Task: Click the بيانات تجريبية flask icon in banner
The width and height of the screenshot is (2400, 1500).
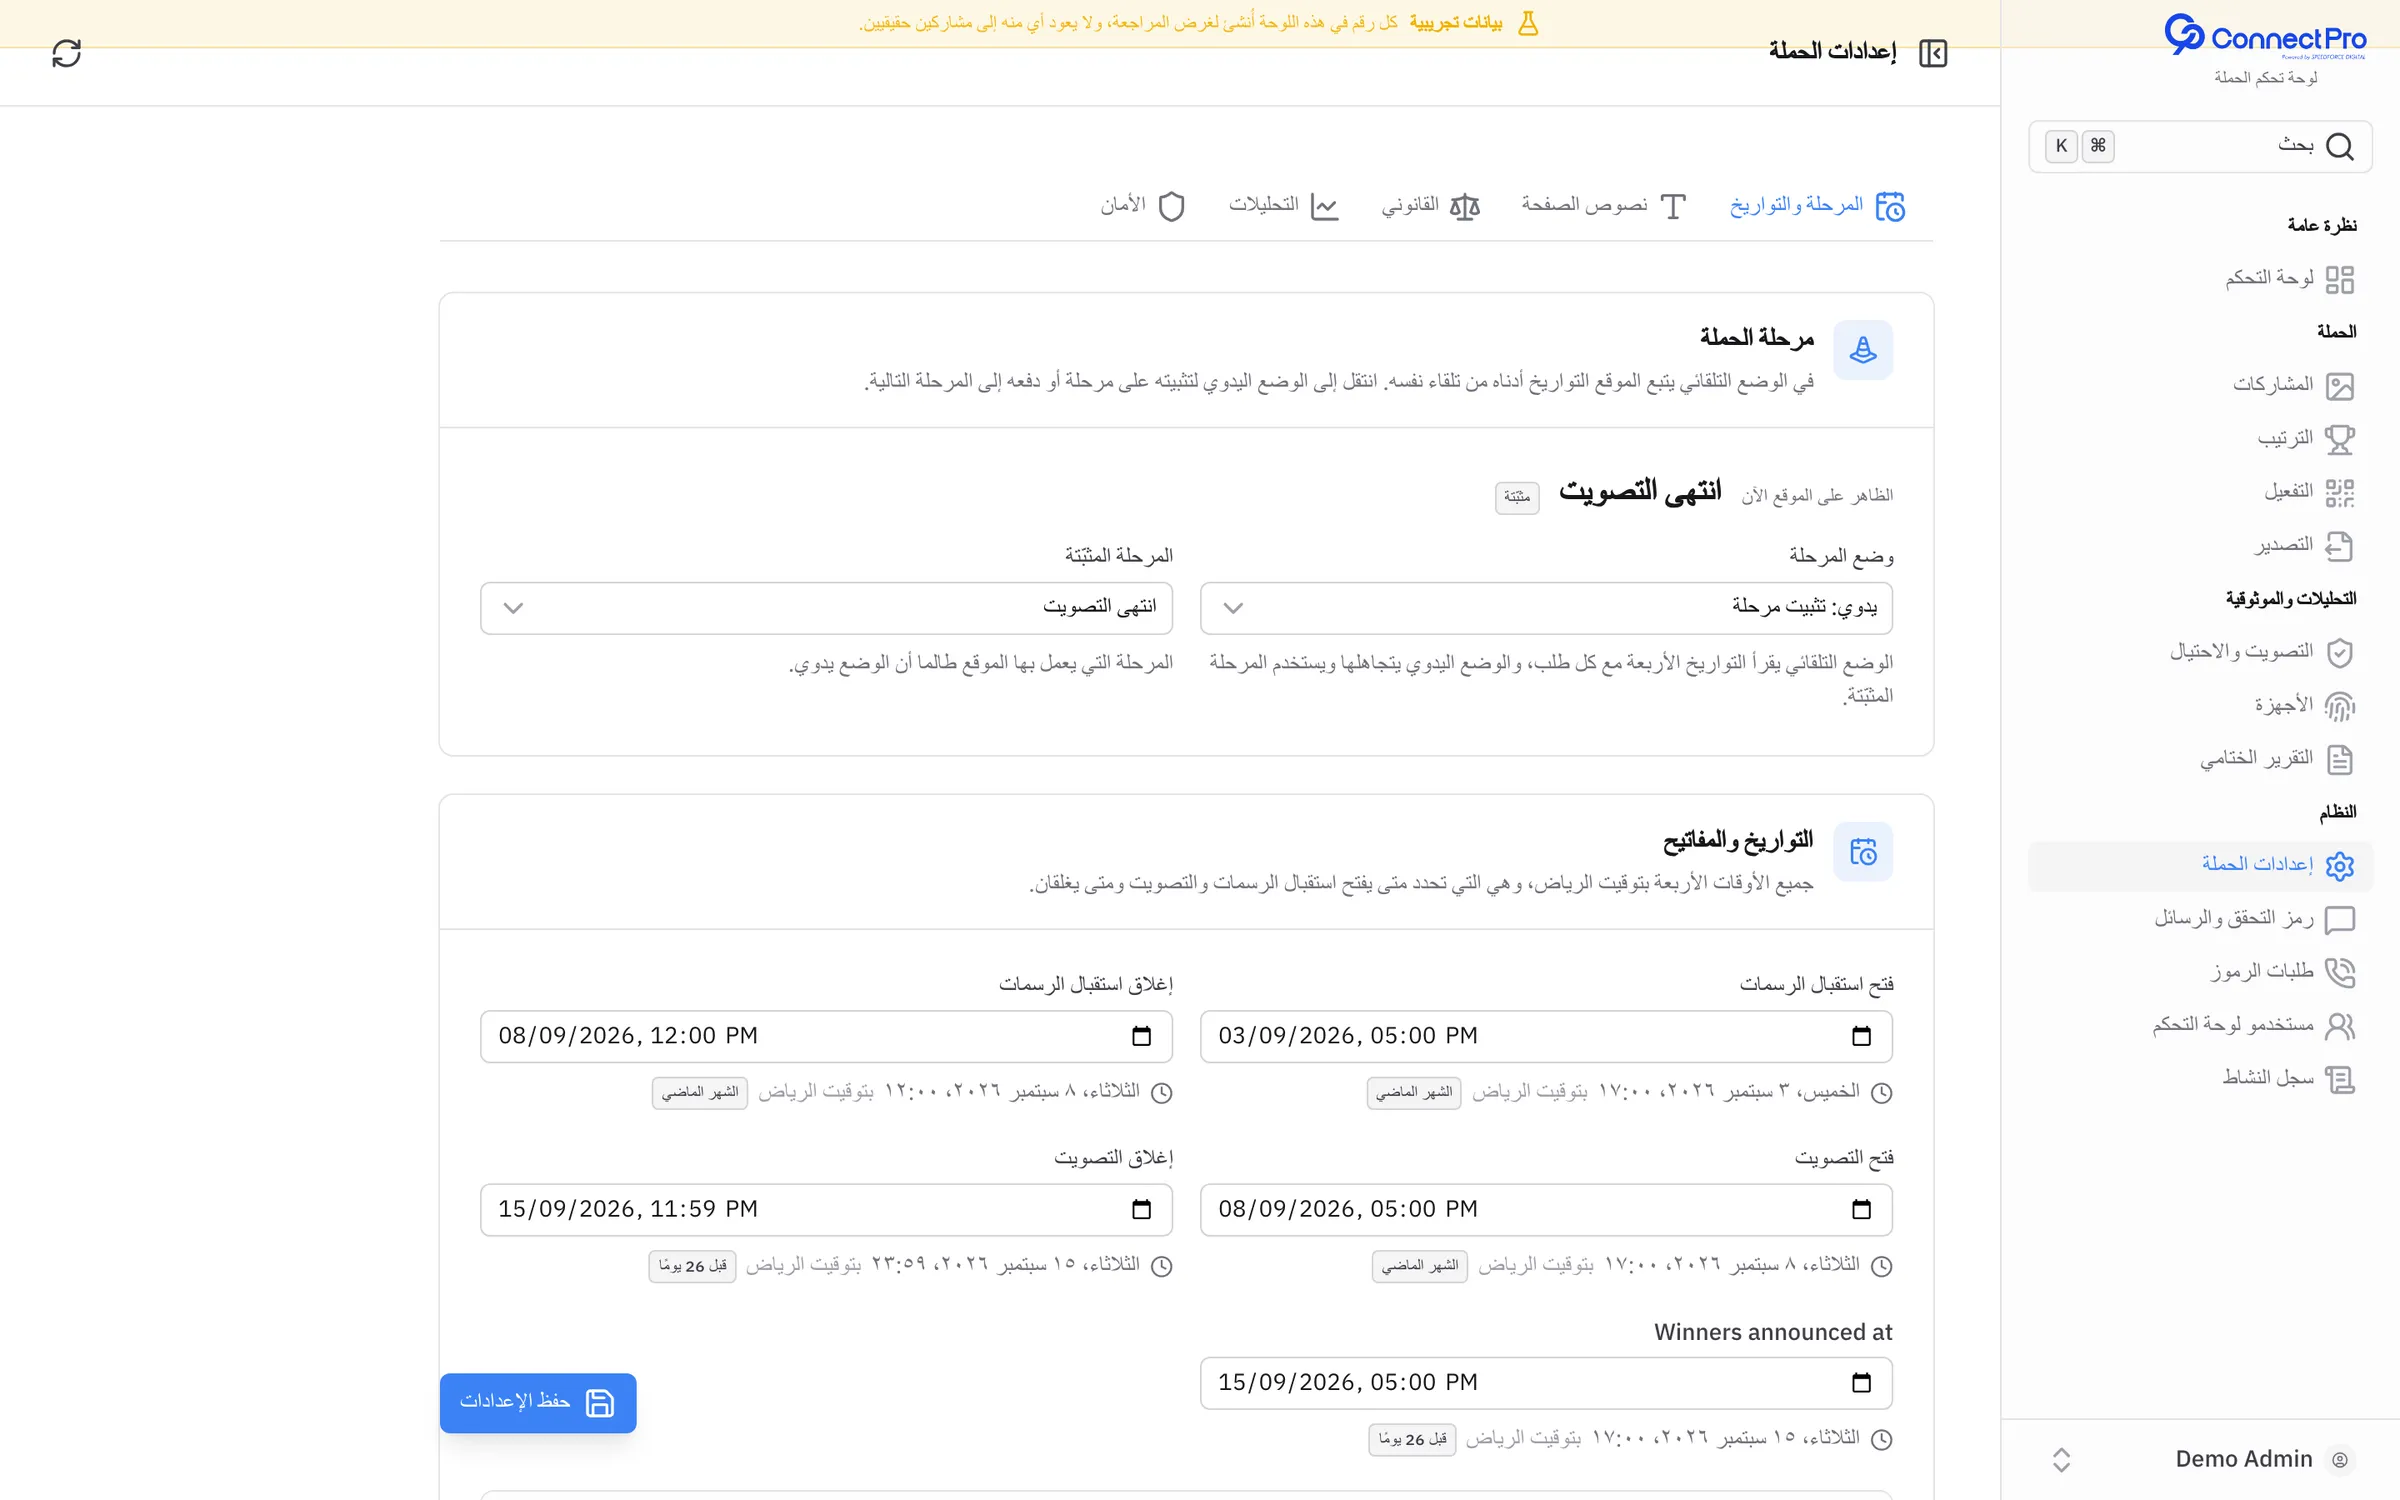Action: tap(1528, 23)
